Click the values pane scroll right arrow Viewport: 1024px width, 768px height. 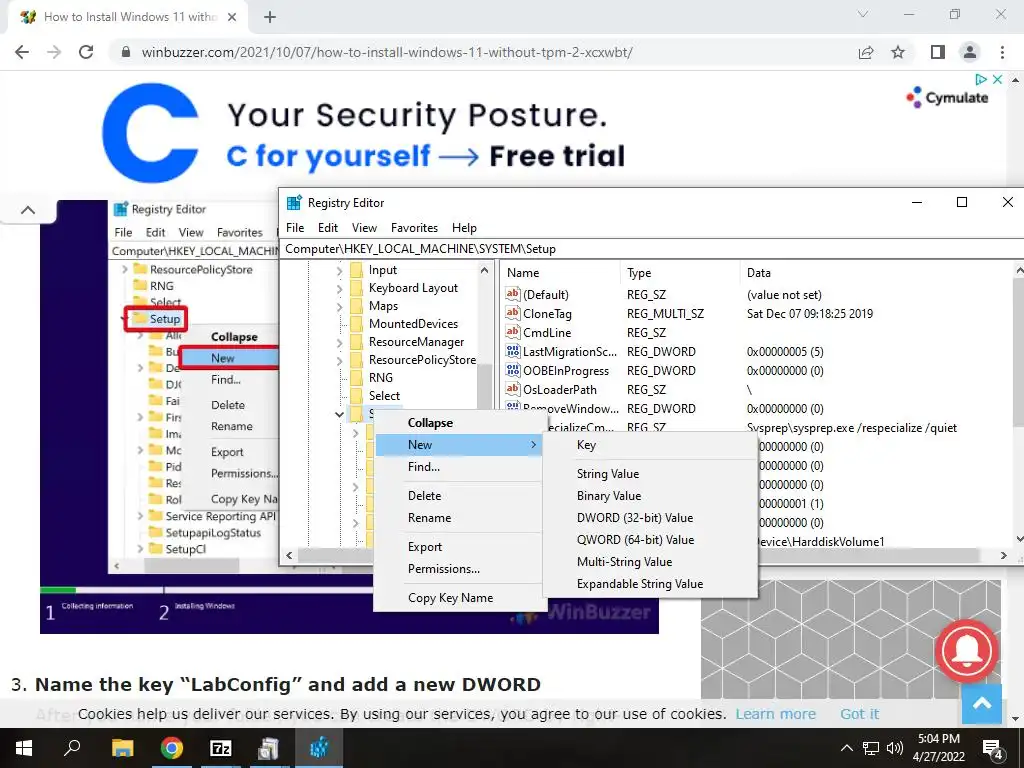pyautogui.click(x=1004, y=556)
